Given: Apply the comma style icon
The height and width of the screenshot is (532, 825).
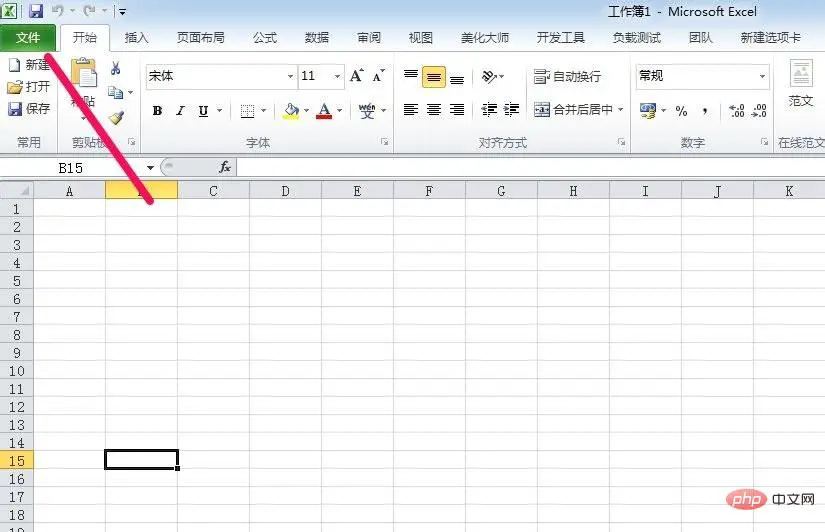Looking at the screenshot, I should point(705,111).
